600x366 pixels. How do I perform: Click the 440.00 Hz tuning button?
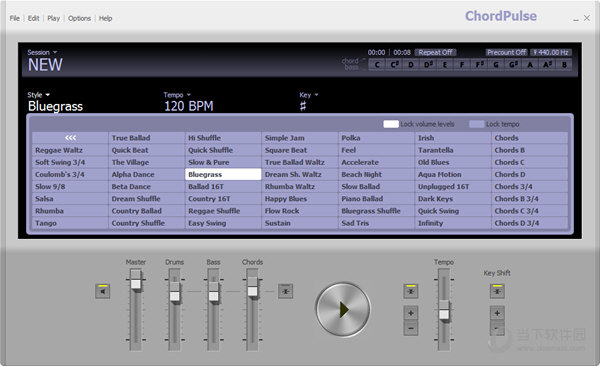pos(551,52)
